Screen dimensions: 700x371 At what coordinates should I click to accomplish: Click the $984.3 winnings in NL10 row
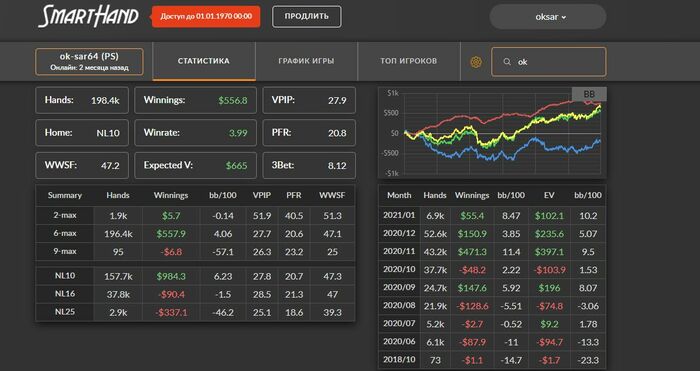point(171,276)
